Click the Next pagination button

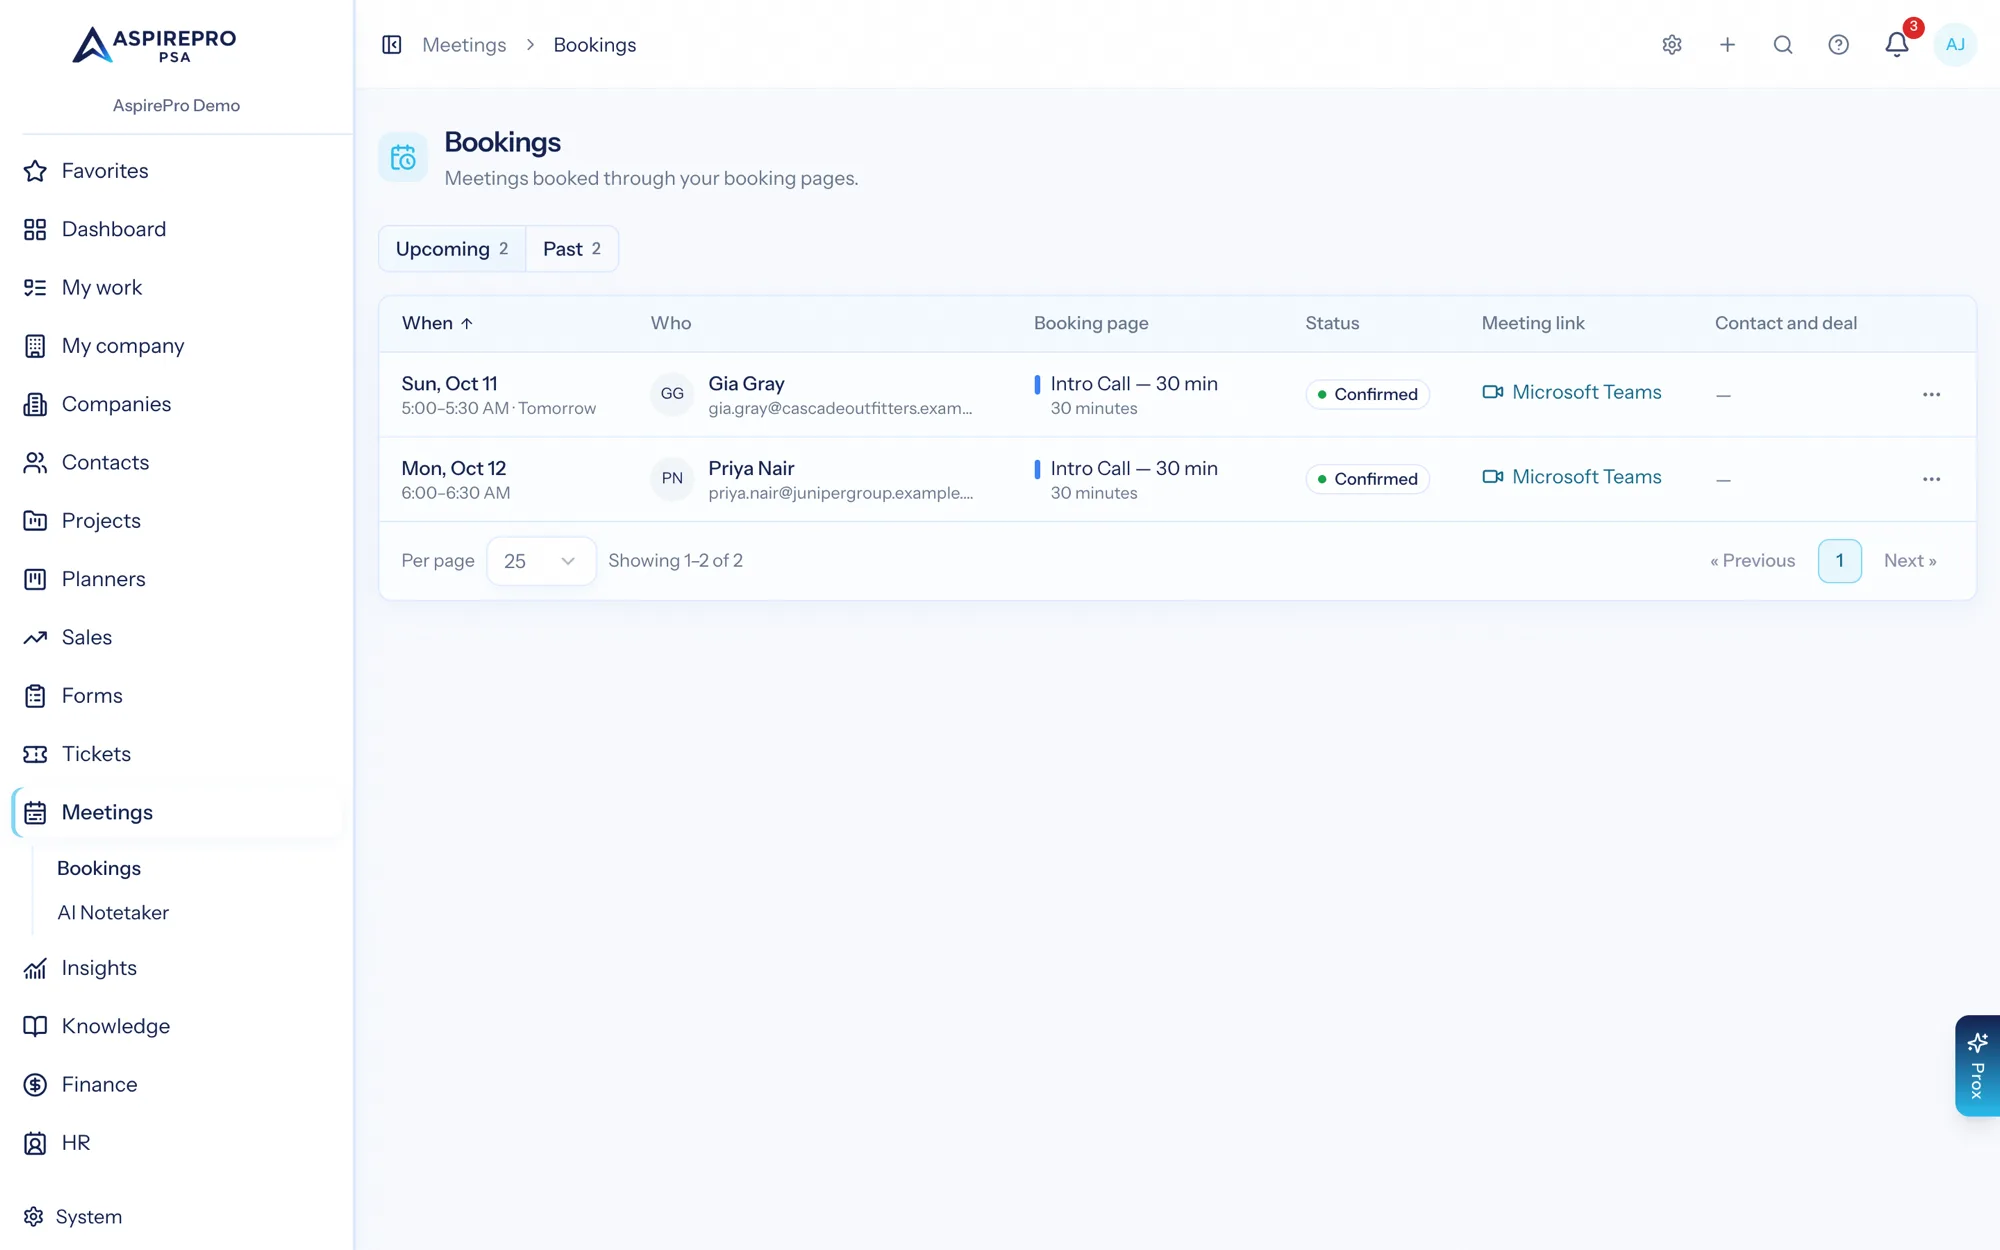click(1910, 561)
